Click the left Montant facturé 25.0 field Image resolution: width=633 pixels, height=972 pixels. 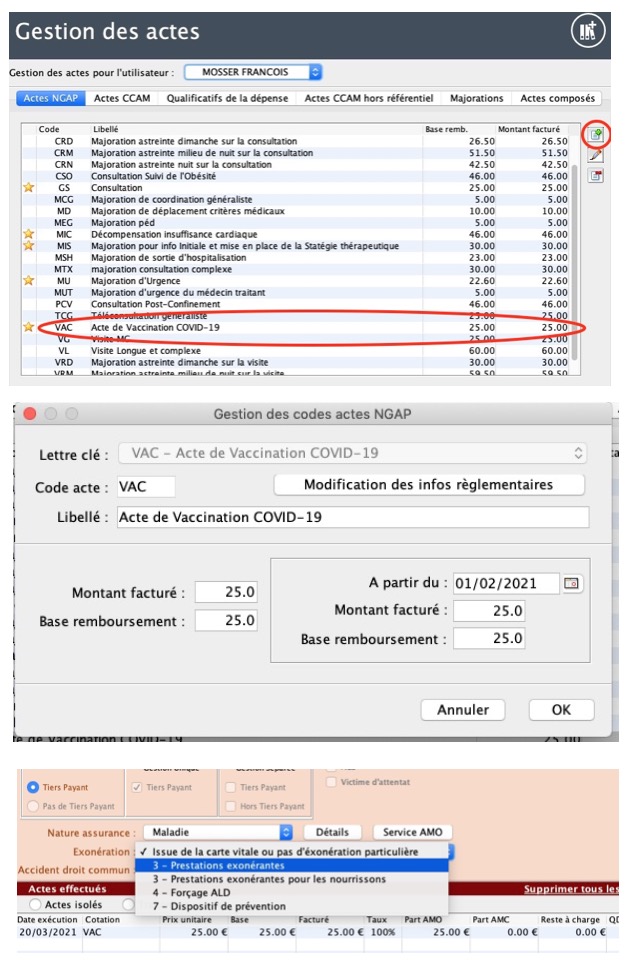click(x=226, y=592)
